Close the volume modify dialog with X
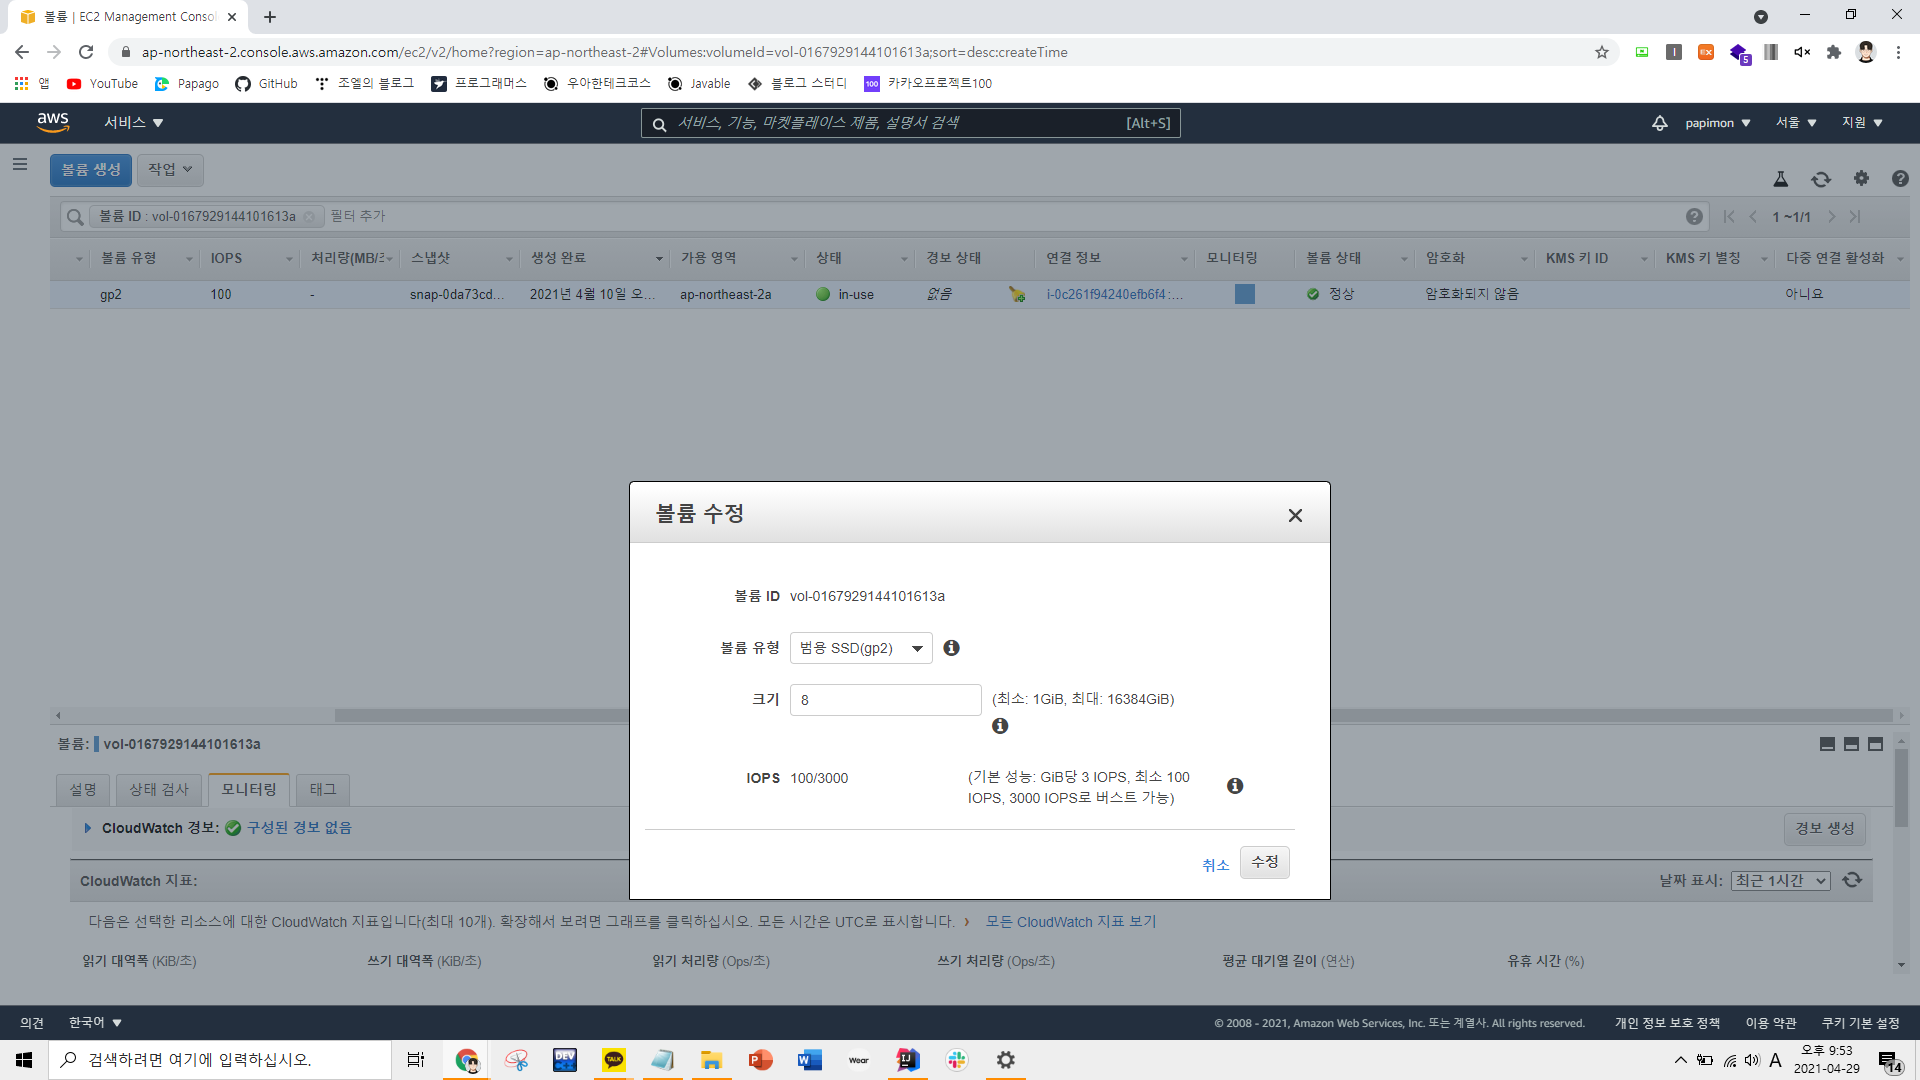 (x=1295, y=515)
